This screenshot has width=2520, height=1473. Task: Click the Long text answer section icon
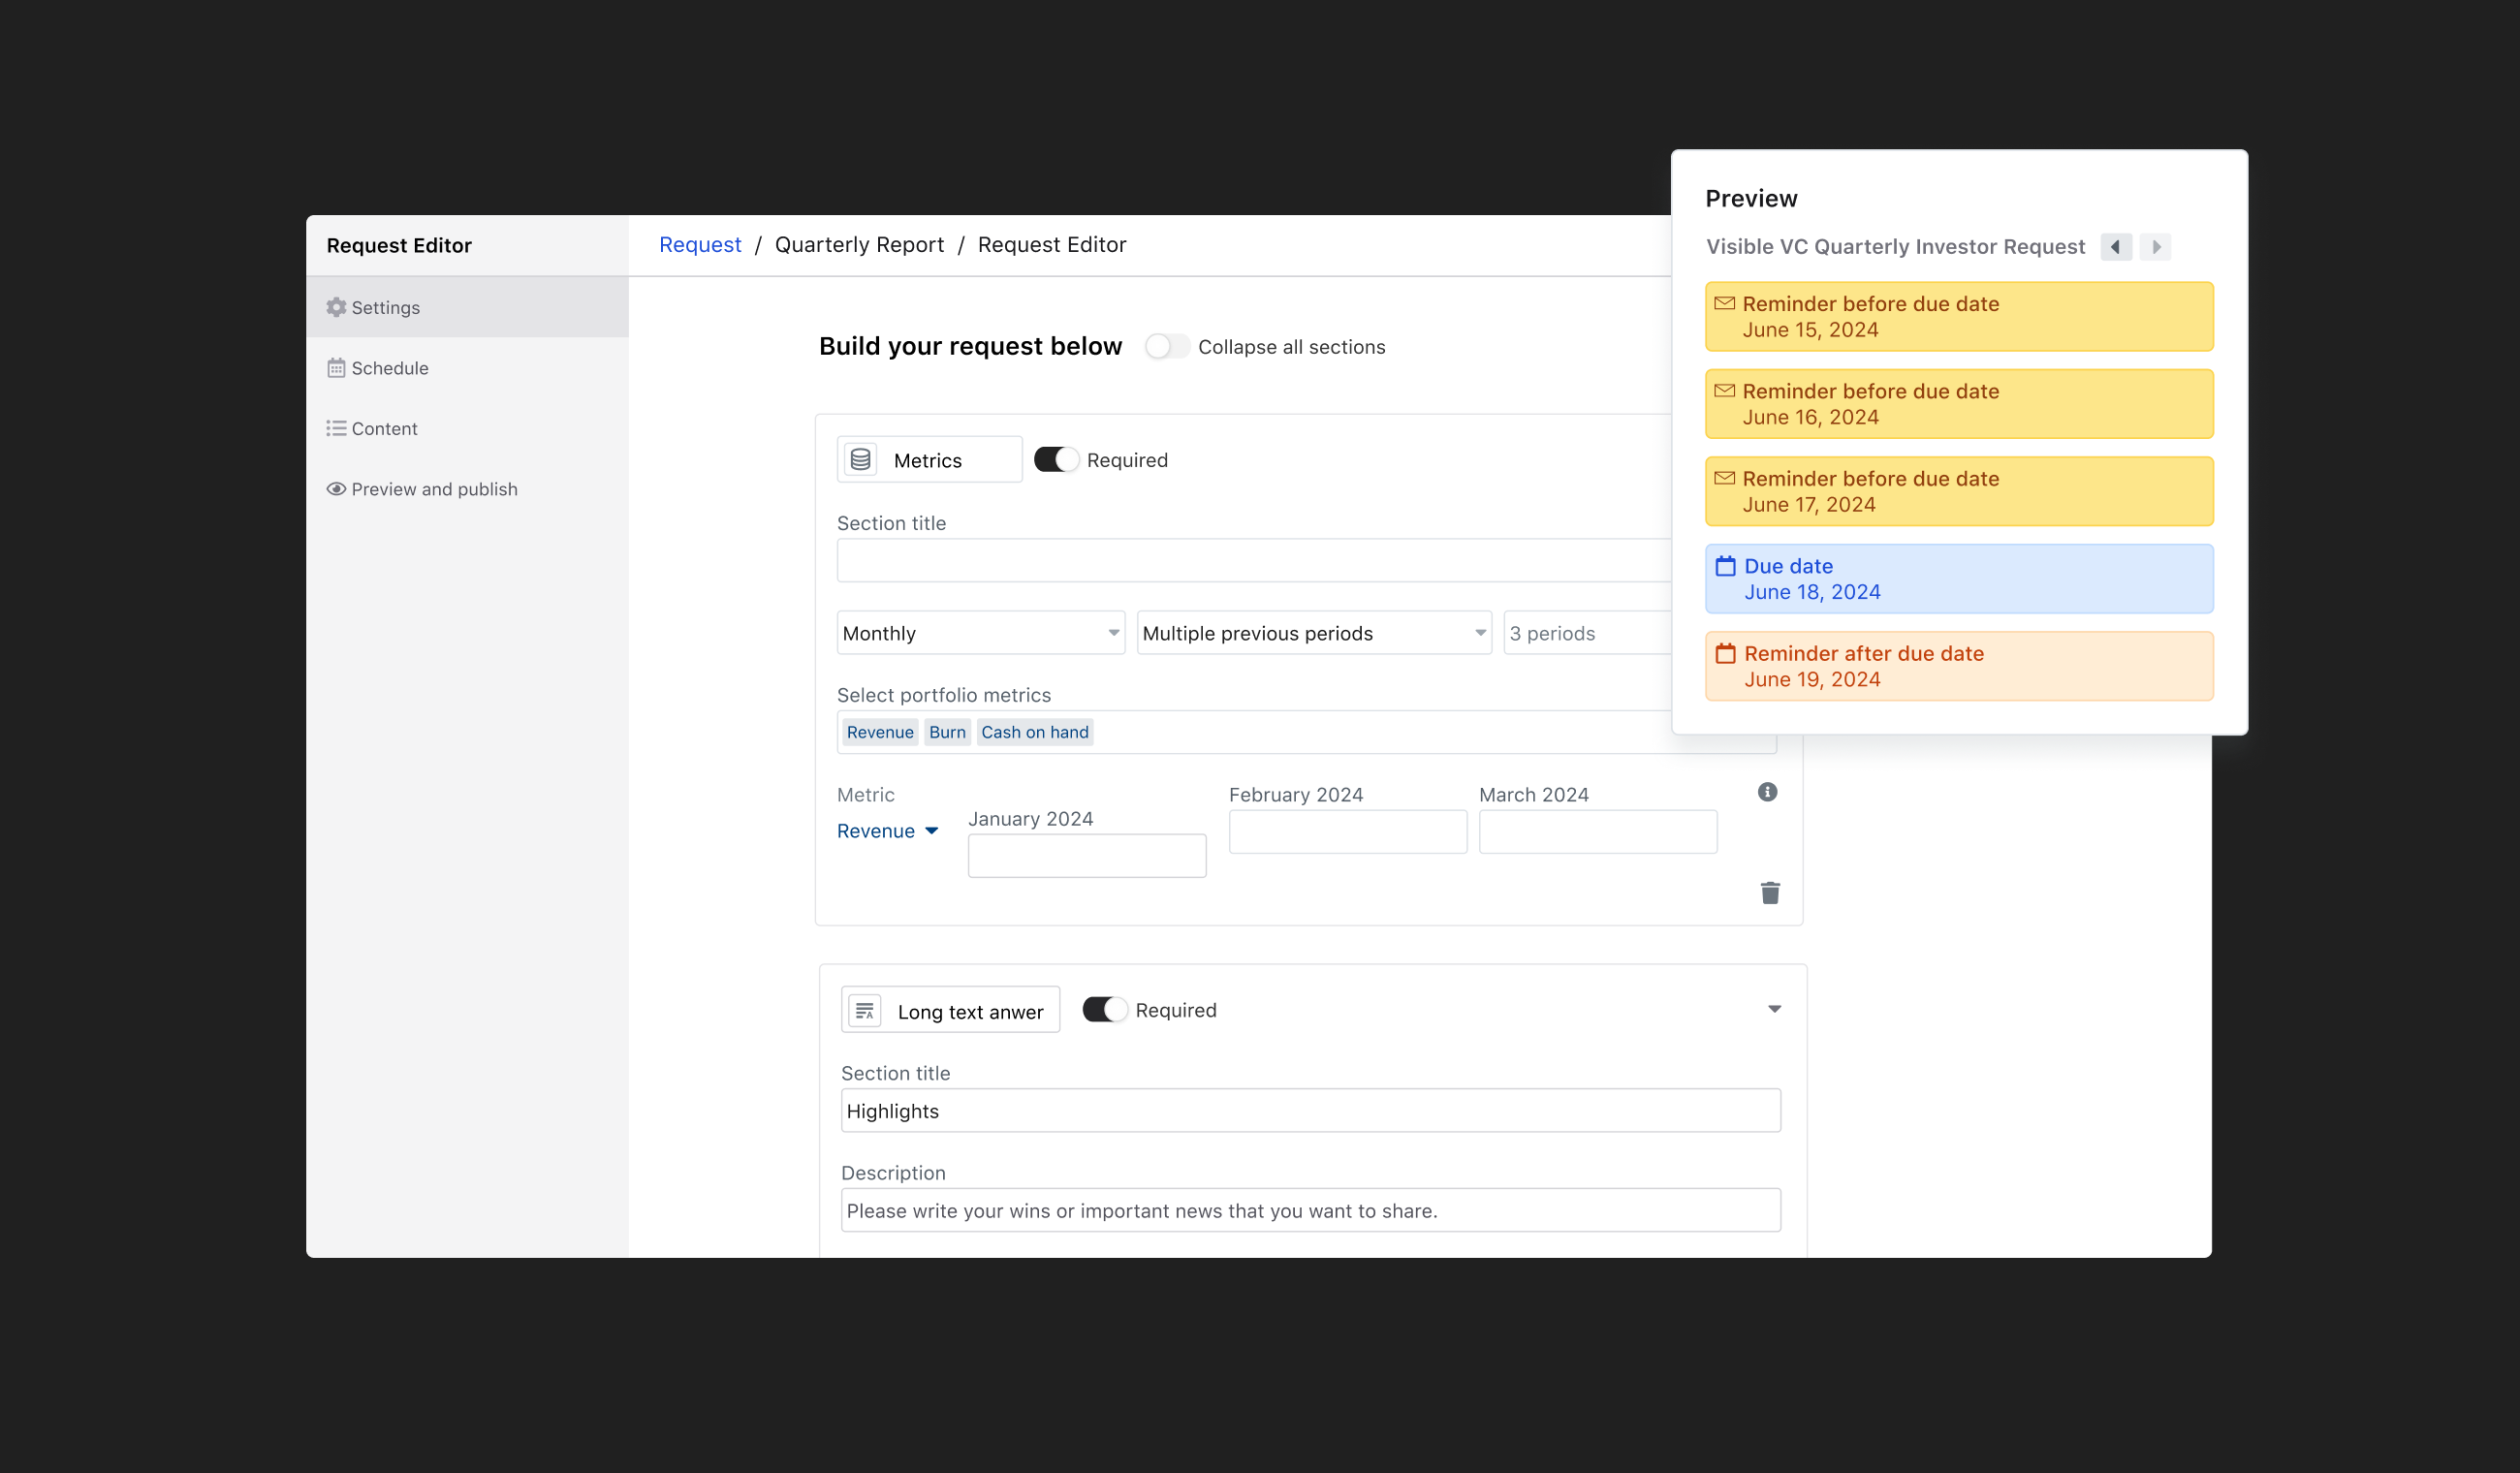point(866,1010)
